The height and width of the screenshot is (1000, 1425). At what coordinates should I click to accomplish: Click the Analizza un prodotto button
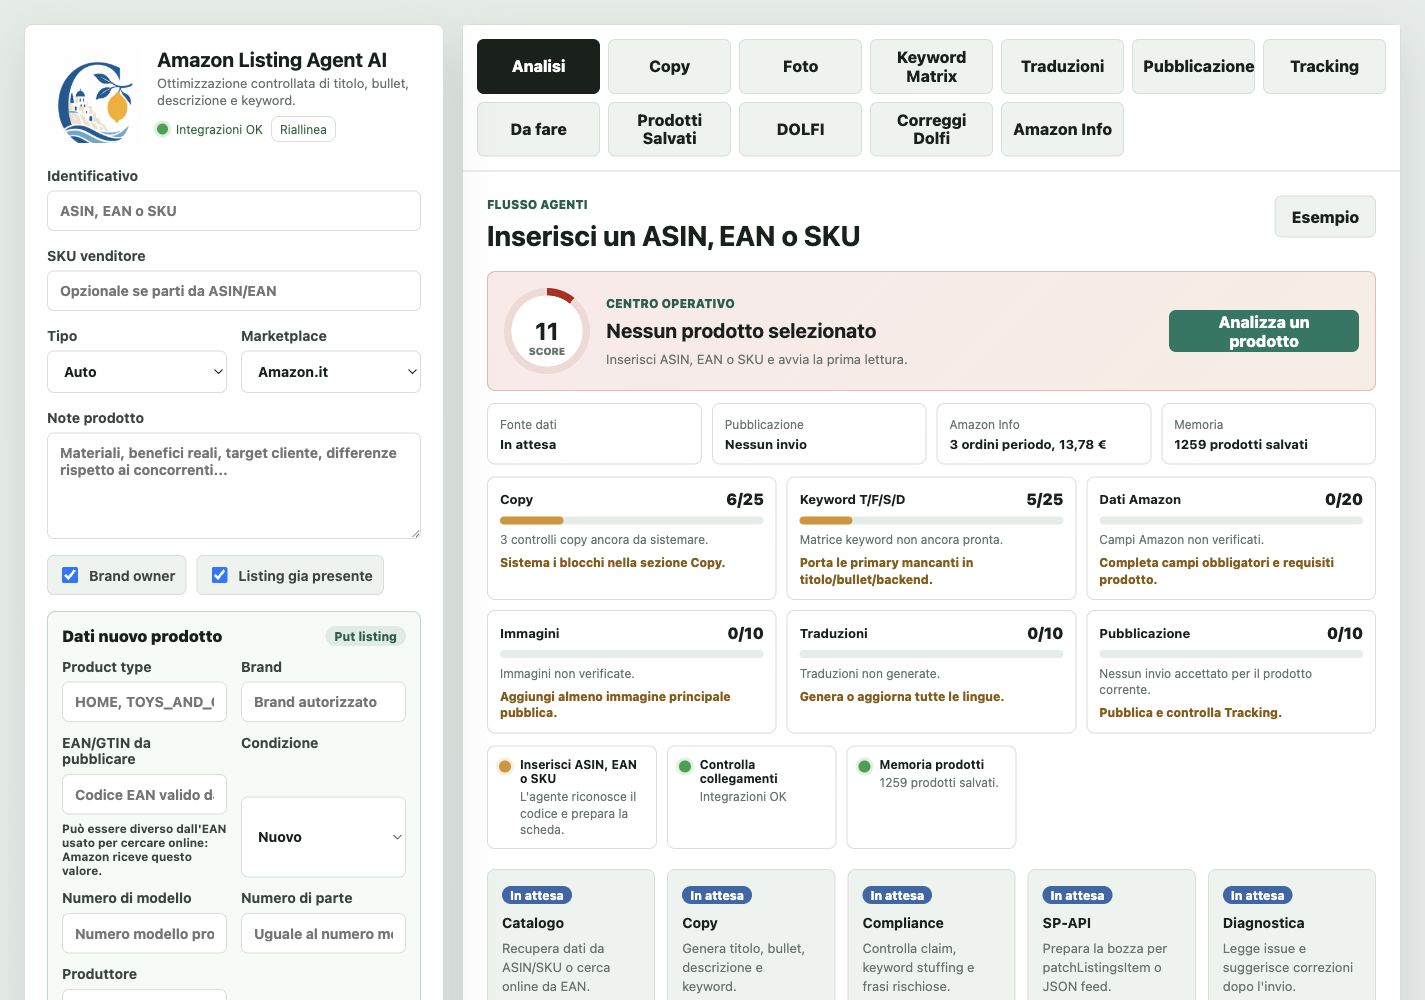[x=1264, y=331]
